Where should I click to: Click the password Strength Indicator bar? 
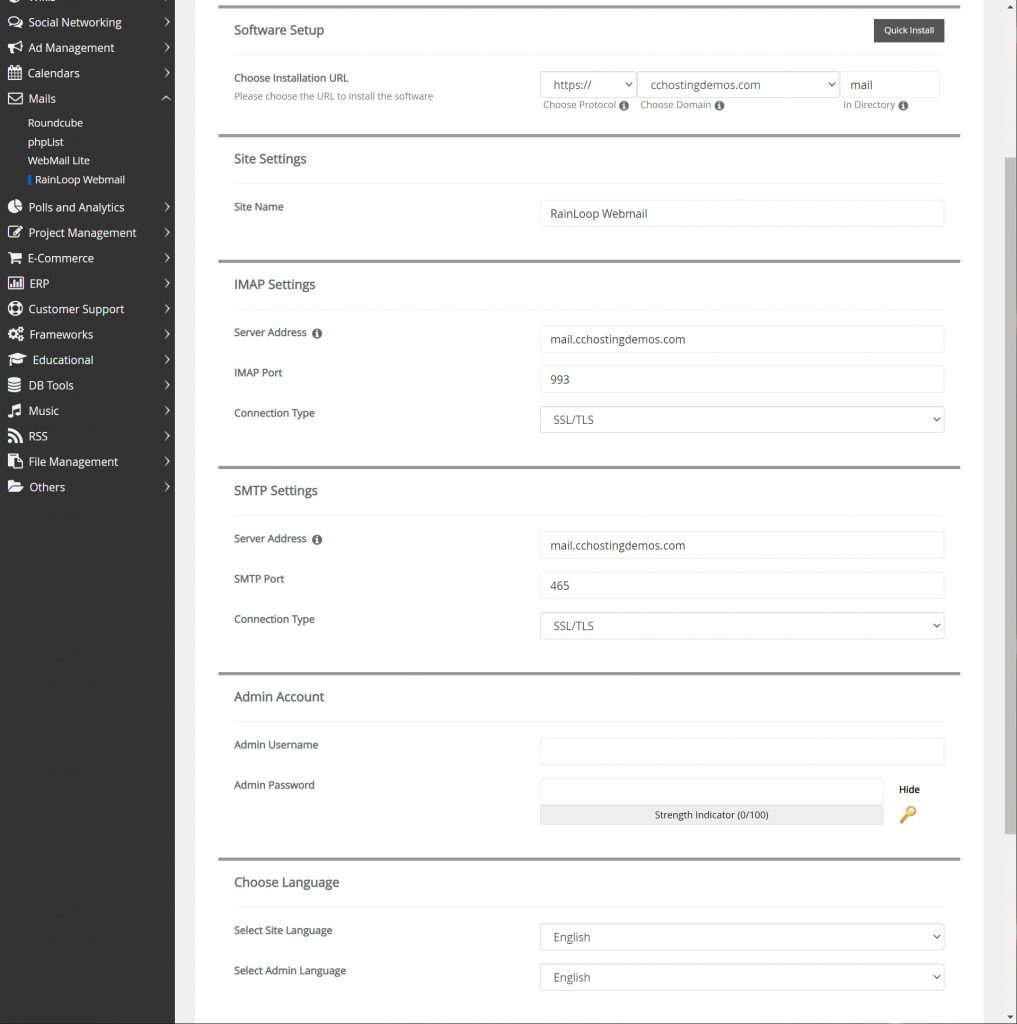[x=711, y=815]
